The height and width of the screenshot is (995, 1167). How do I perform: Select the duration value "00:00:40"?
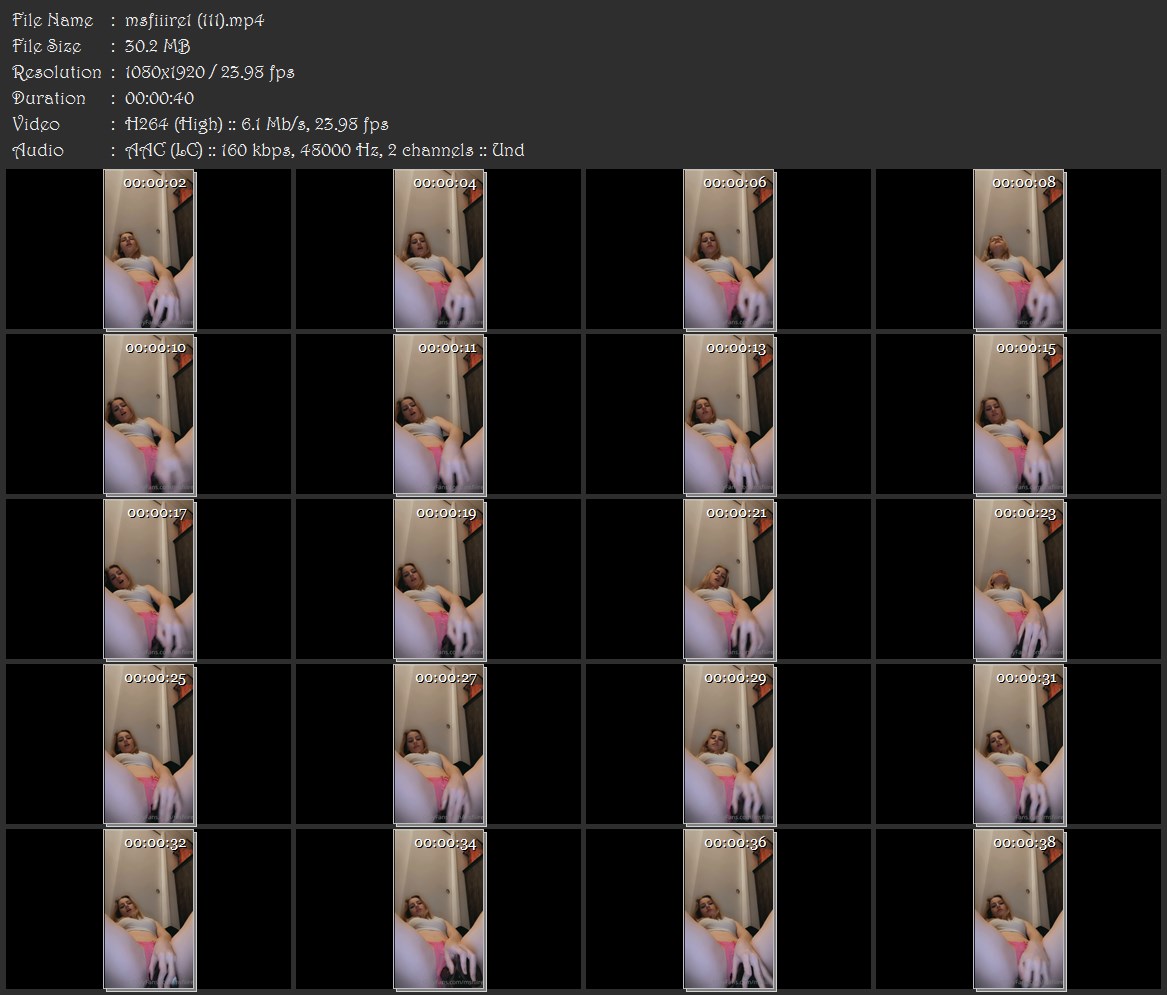click(159, 98)
